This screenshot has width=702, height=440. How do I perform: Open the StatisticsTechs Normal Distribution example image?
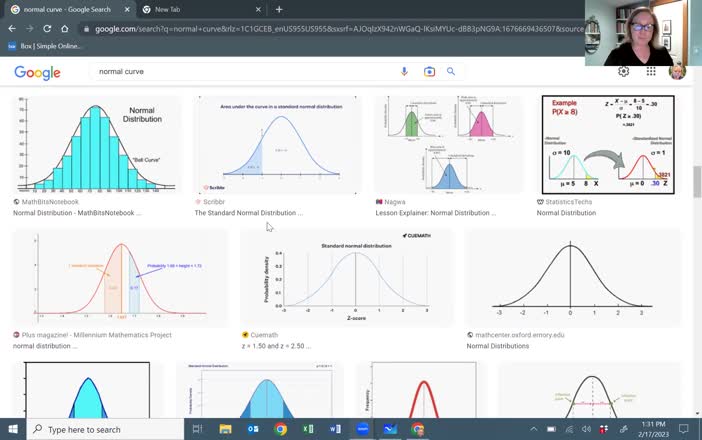click(607, 144)
